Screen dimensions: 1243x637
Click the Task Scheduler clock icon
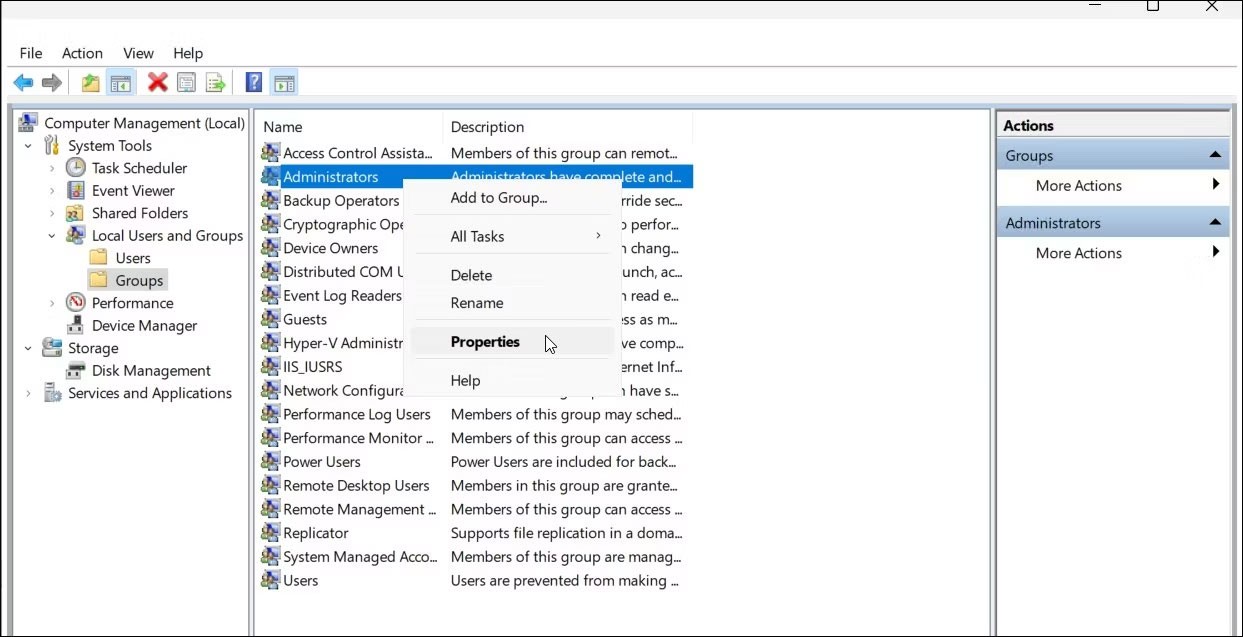coord(76,168)
